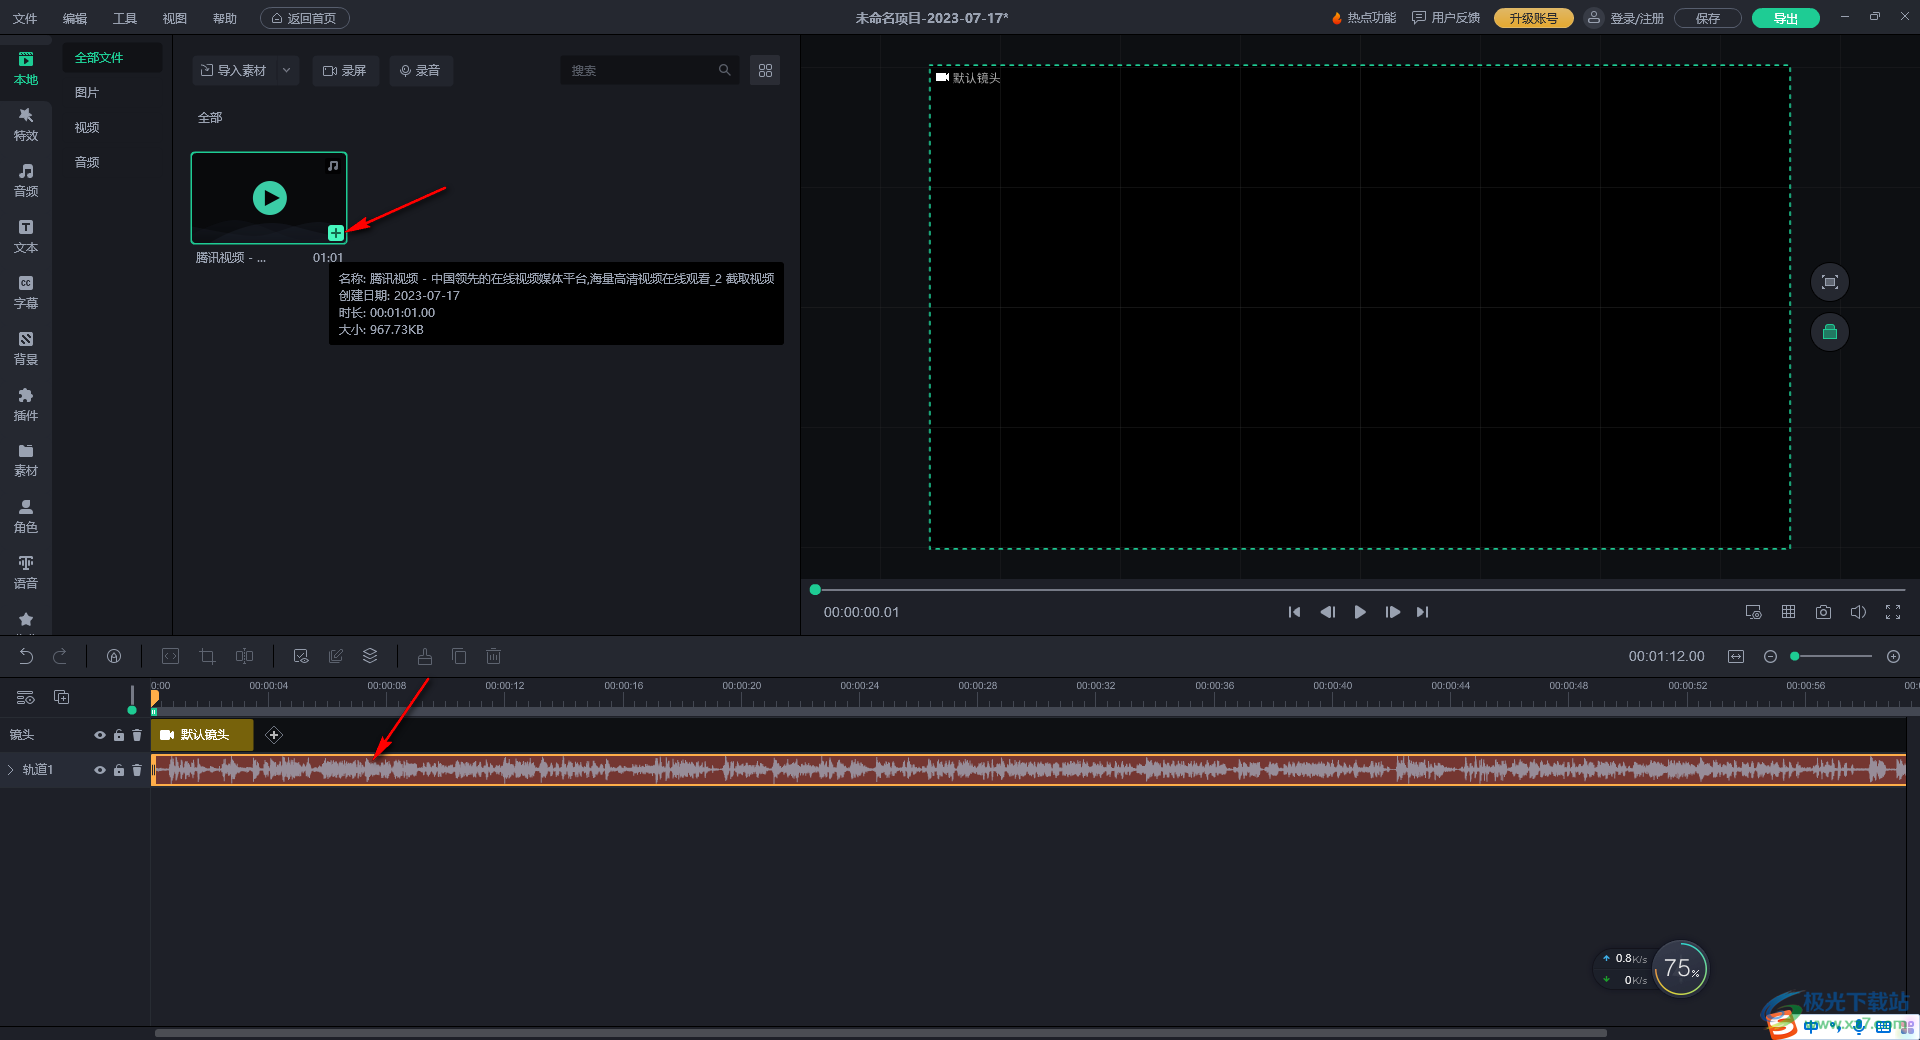1920x1040 pixels.
Task: Toggle visibility of 轨道1 track
Action: (100, 770)
